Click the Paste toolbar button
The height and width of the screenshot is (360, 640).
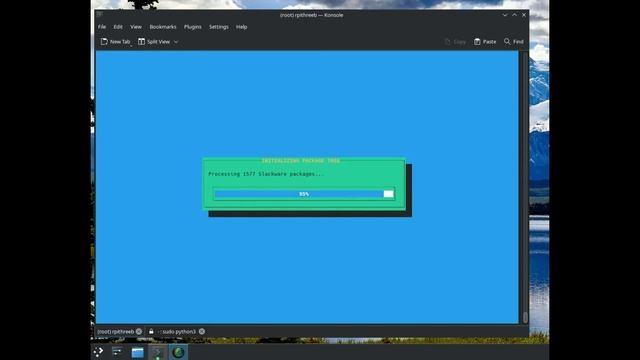[x=485, y=42]
